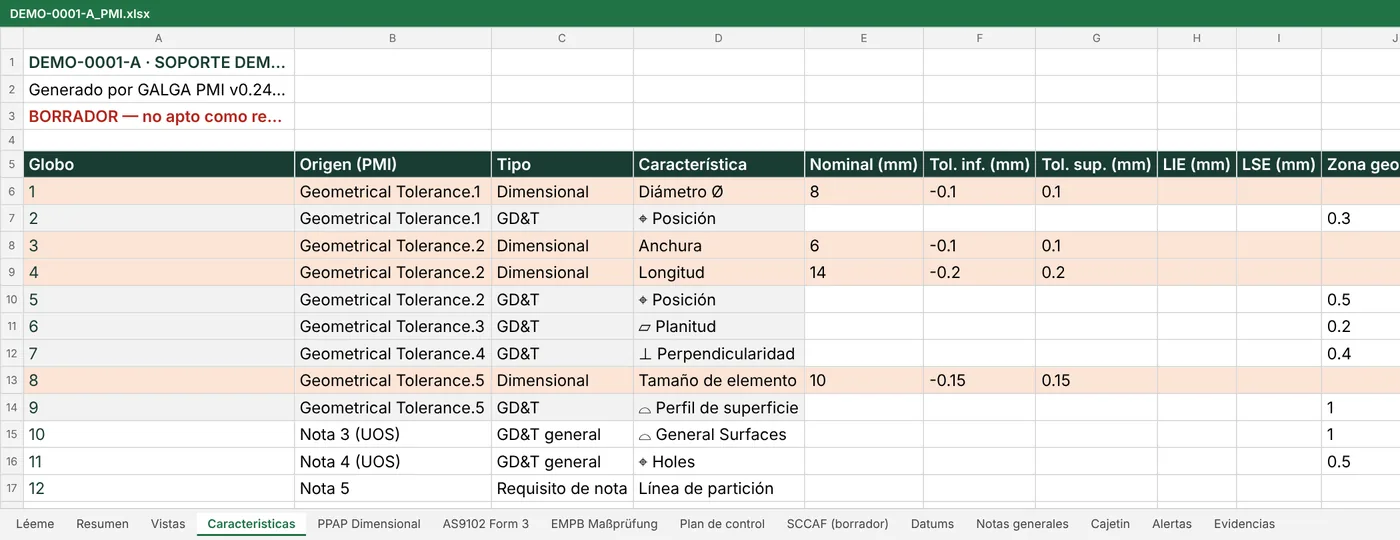This screenshot has width=1400, height=540.
Task: Click Globo cell '12'
Action: pyautogui.click(x=159, y=488)
